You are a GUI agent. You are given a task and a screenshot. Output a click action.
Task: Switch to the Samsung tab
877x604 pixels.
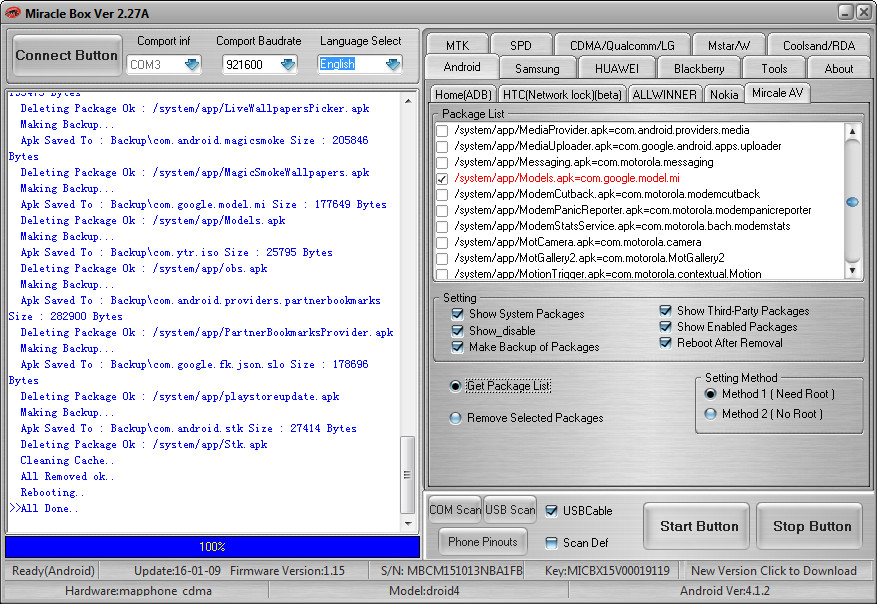[x=537, y=69]
